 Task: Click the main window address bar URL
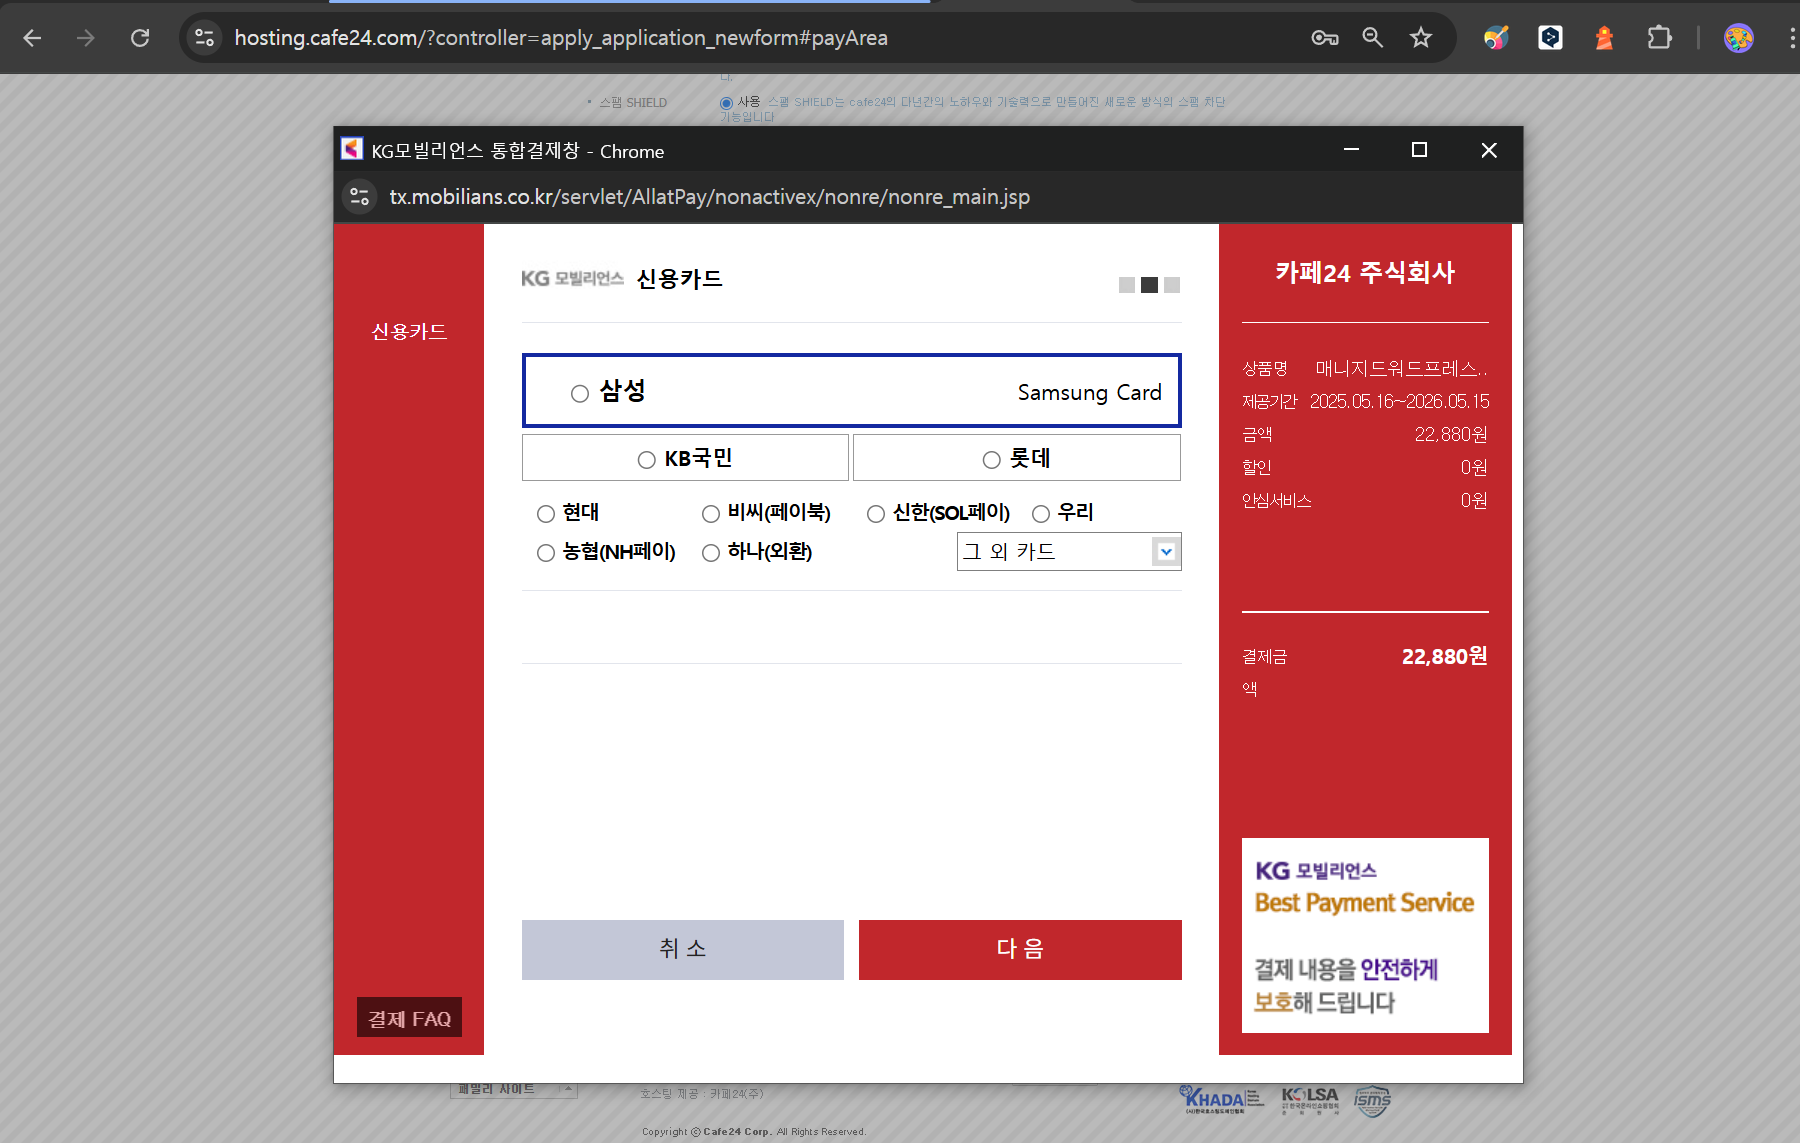[561, 38]
